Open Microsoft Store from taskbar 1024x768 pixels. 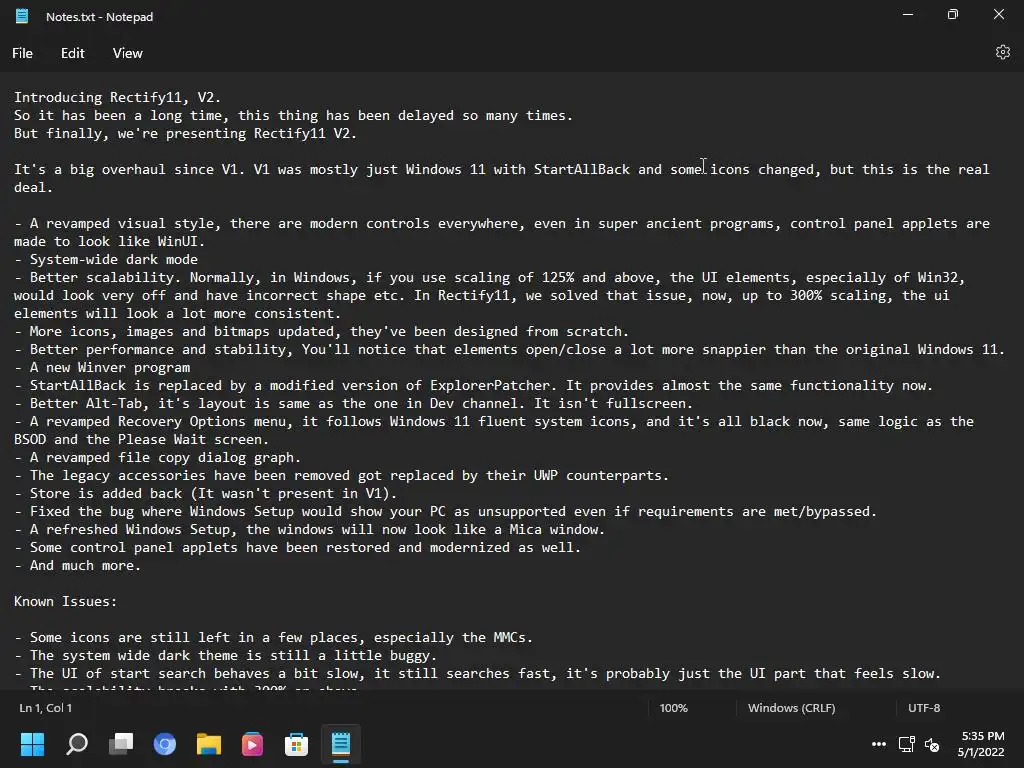point(296,744)
